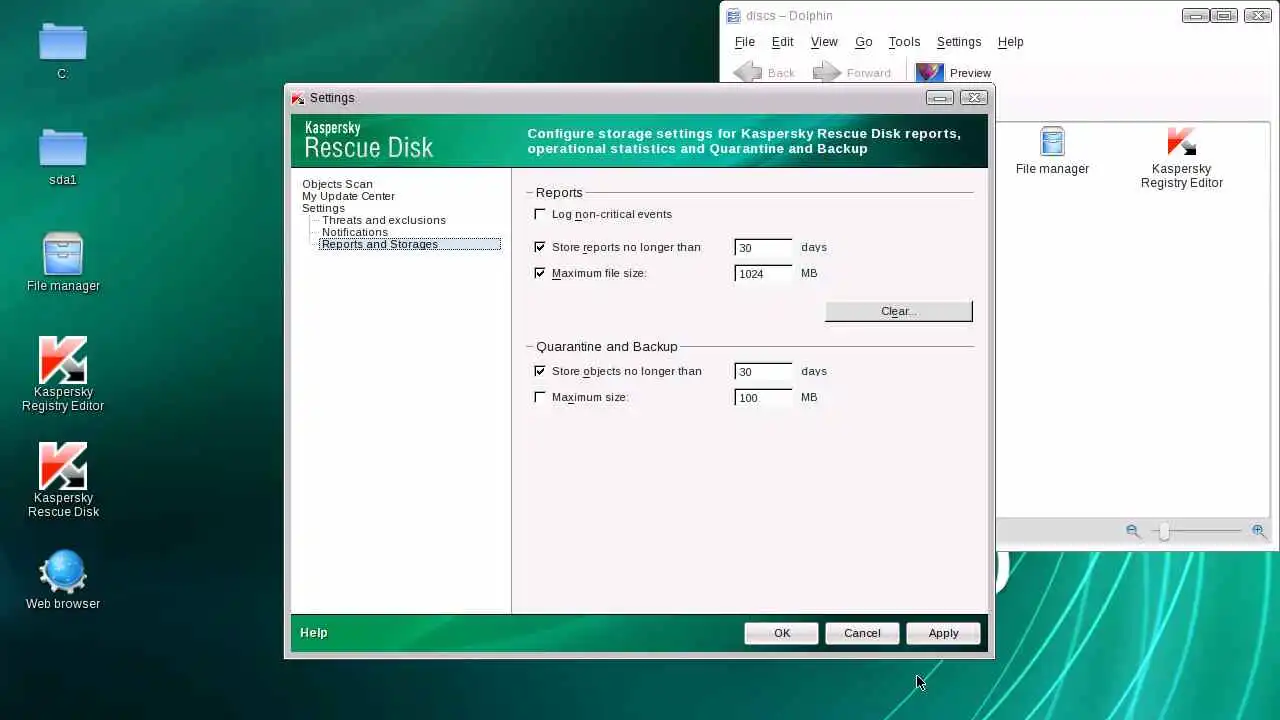Open Notifications settings page

coord(355,232)
